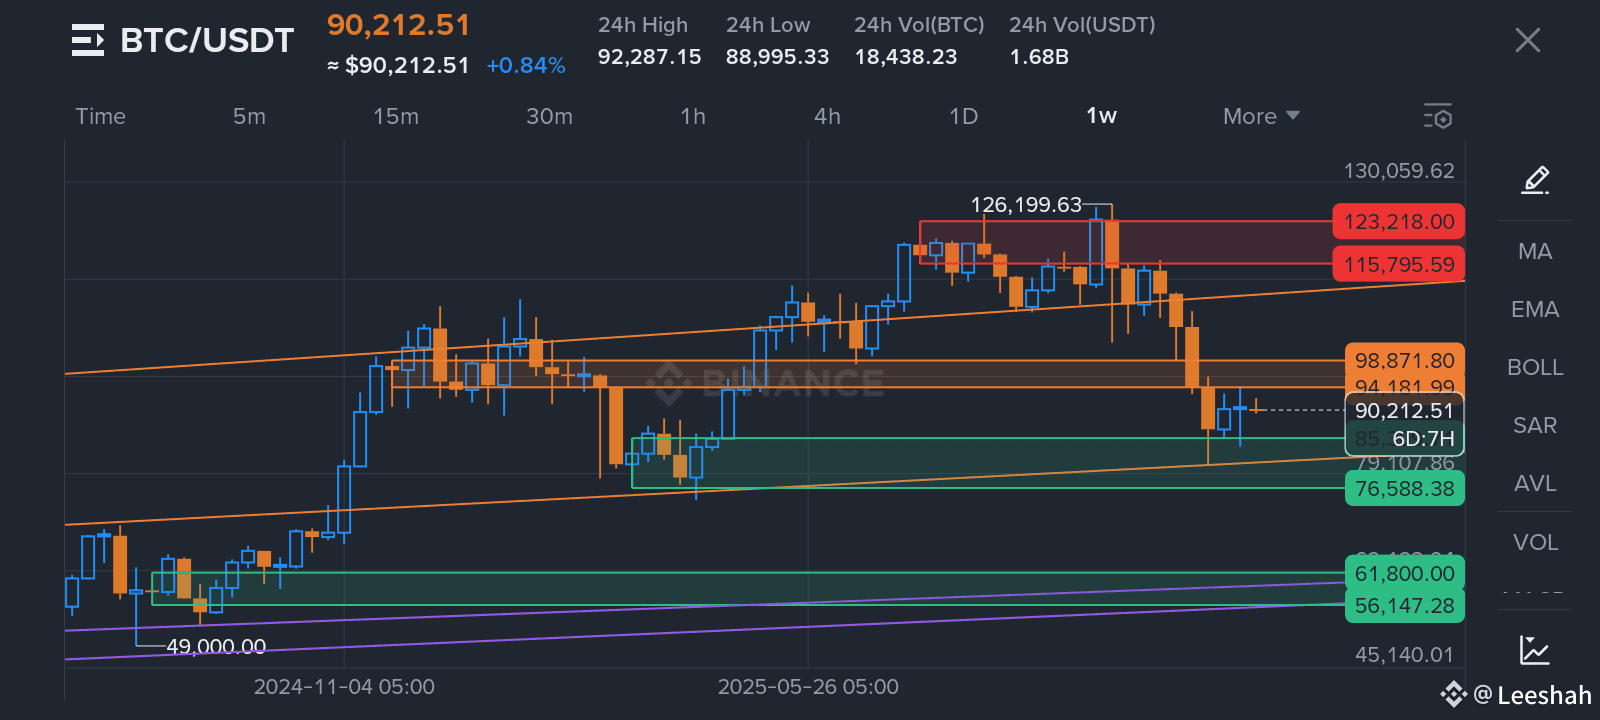The image size is (1600, 720).
Task: Close the full-screen chart view
Action: (x=1527, y=40)
